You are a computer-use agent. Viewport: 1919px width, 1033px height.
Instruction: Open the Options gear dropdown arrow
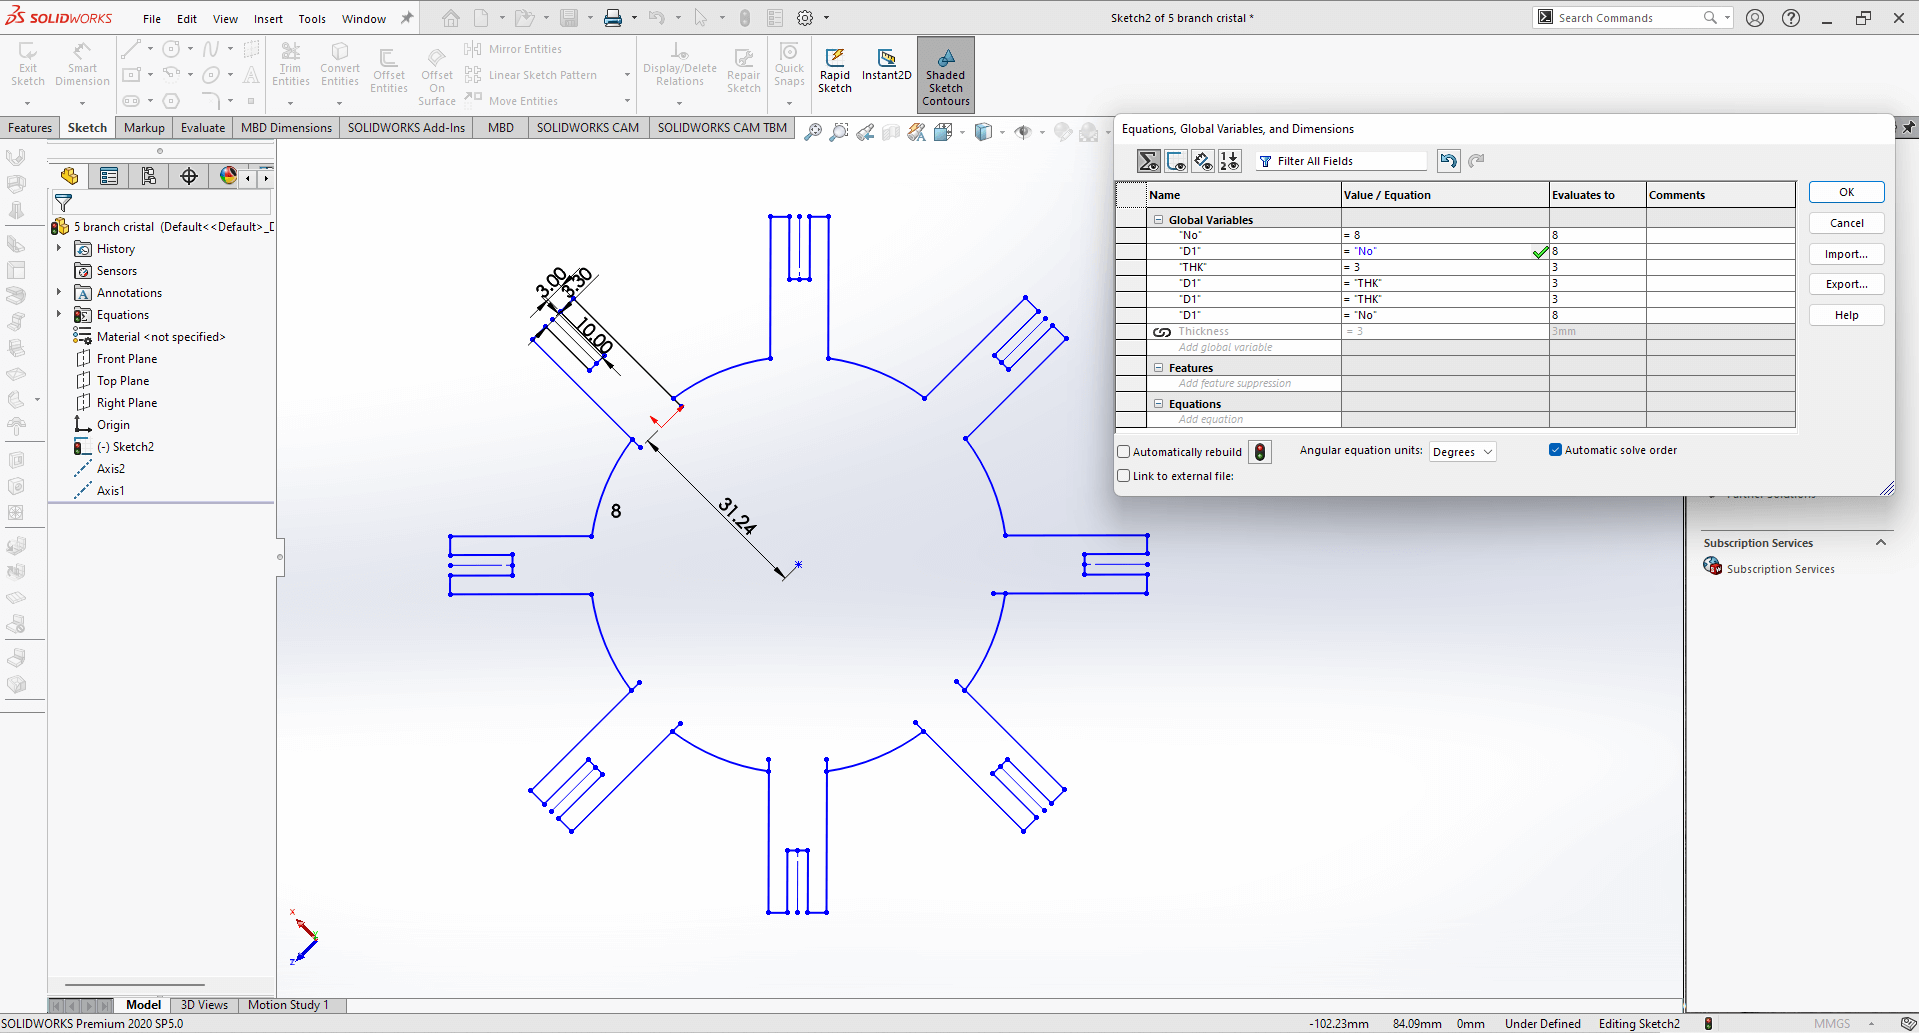(826, 18)
